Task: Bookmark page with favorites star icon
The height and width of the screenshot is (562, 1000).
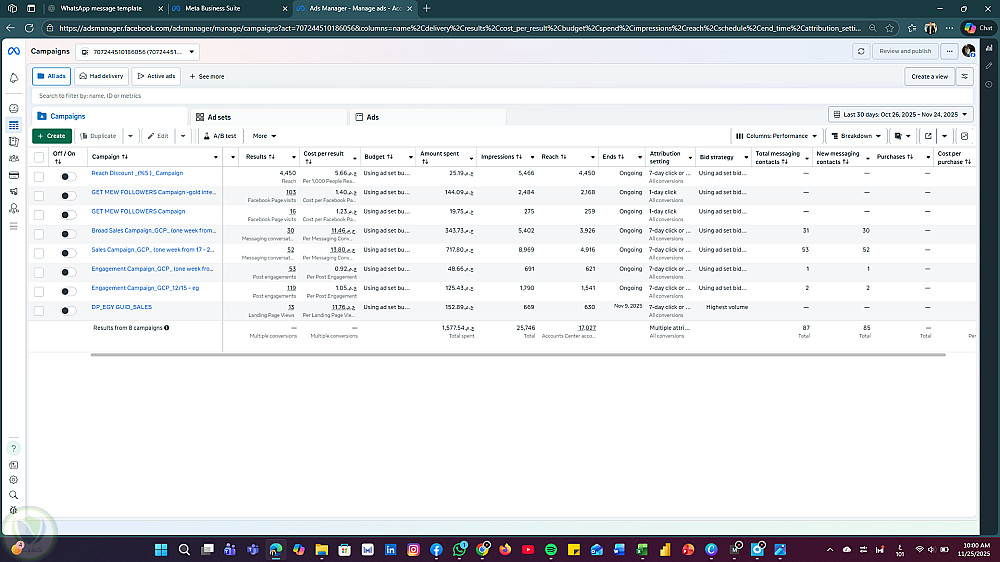Action: (x=890, y=28)
